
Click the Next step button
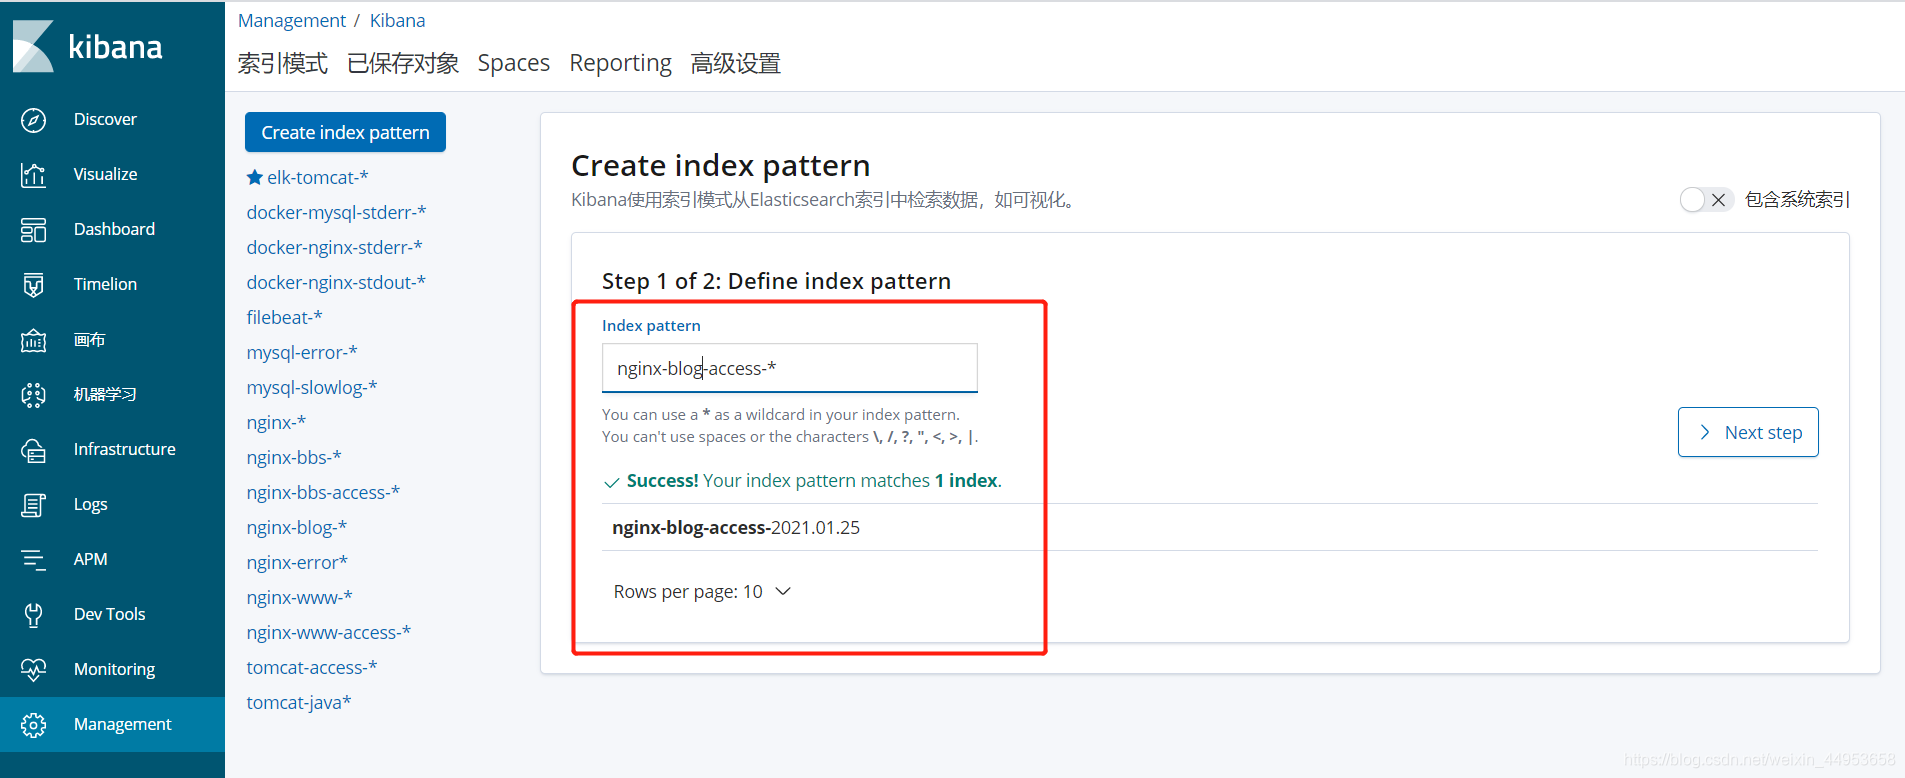coord(1748,432)
